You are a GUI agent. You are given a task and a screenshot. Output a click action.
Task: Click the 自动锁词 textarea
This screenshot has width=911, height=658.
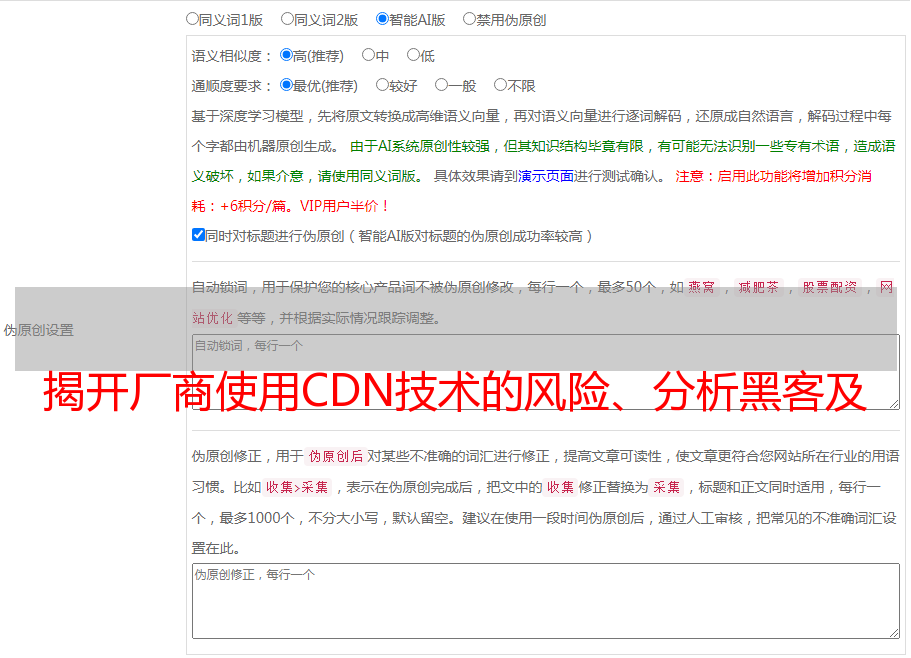pos(546,372)
